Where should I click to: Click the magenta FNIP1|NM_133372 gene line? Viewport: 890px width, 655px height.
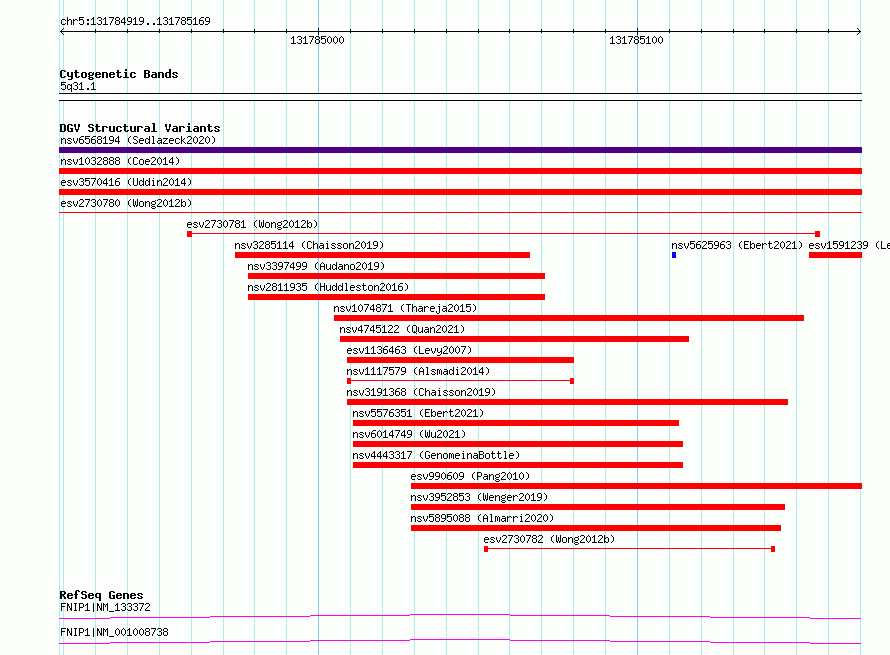point(460,616)
